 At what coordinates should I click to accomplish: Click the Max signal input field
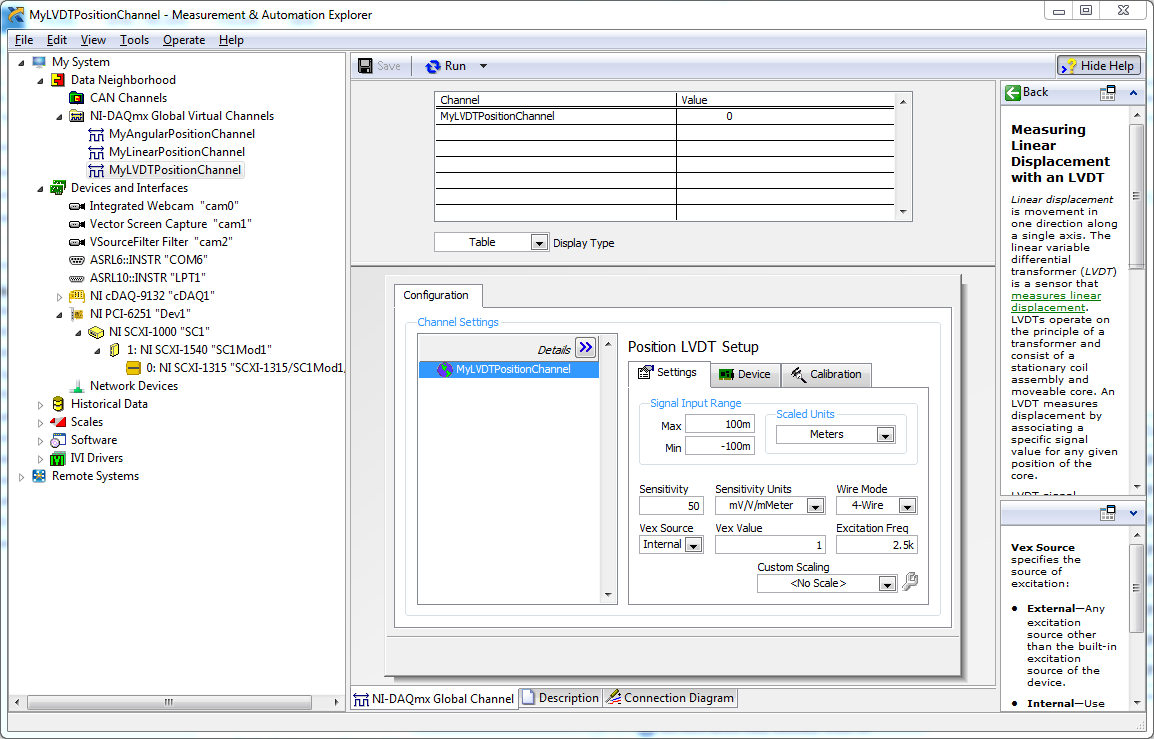coord(719,425)
